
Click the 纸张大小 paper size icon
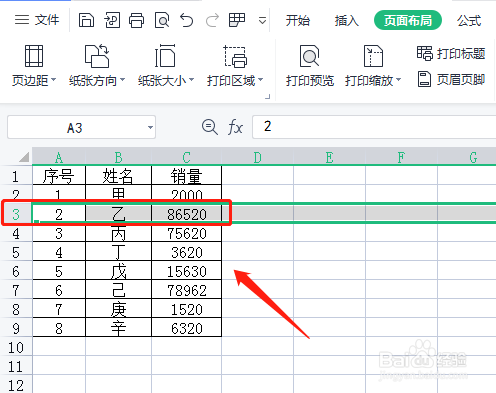(x=165, y=56)
